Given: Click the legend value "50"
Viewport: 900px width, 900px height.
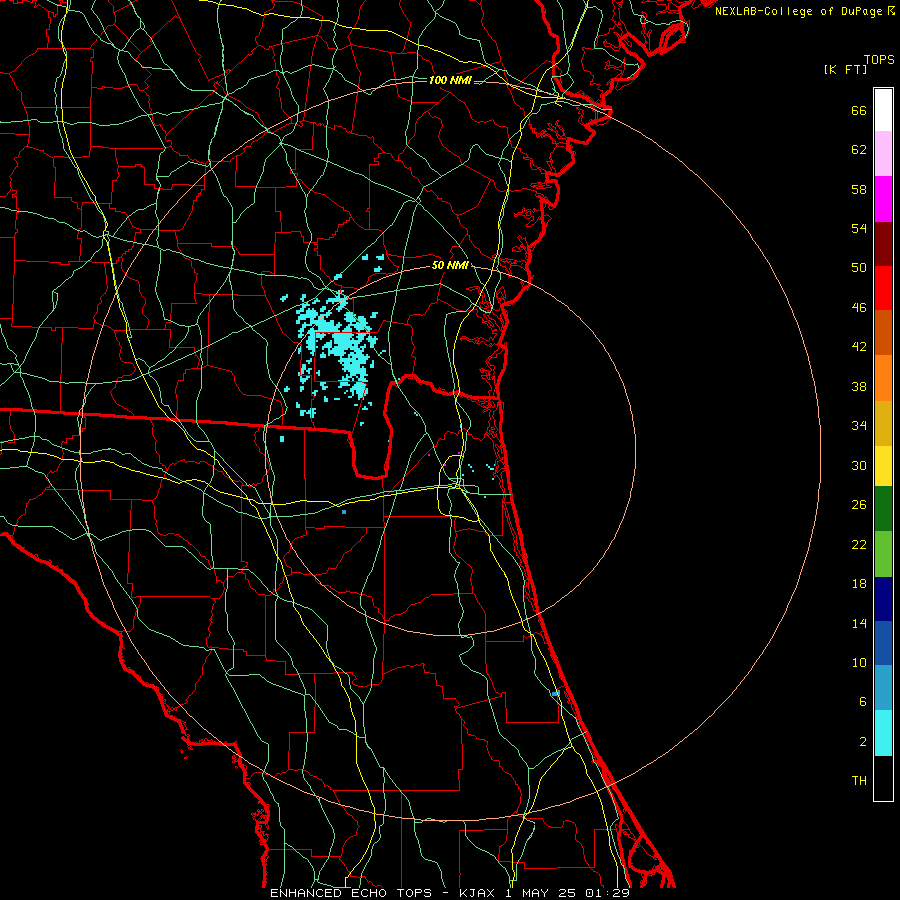Looking at the screenshot, I should tap(859, 268).
